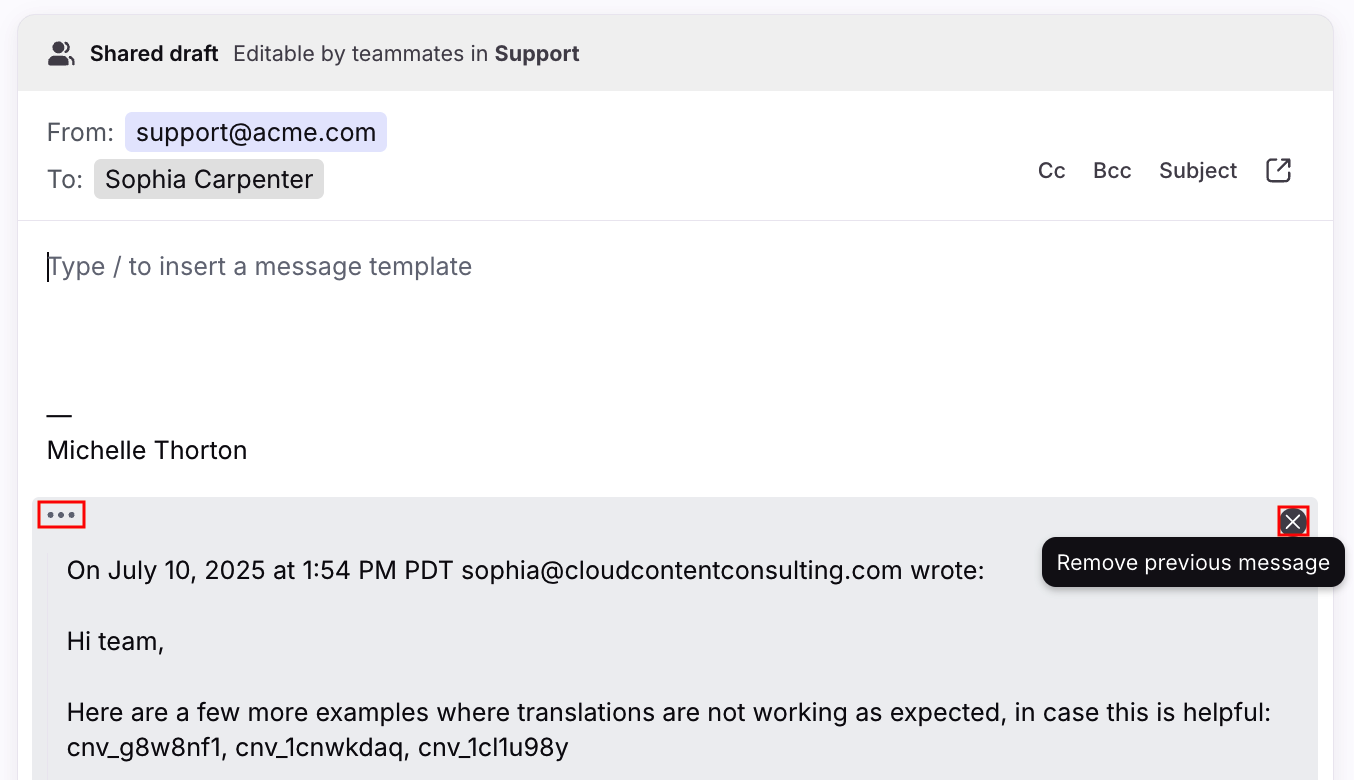The height and width of the screenshot is (780, 1354).
Task: Click the Support team name in header
Action: pyautogui.click(x=537, y=54)
